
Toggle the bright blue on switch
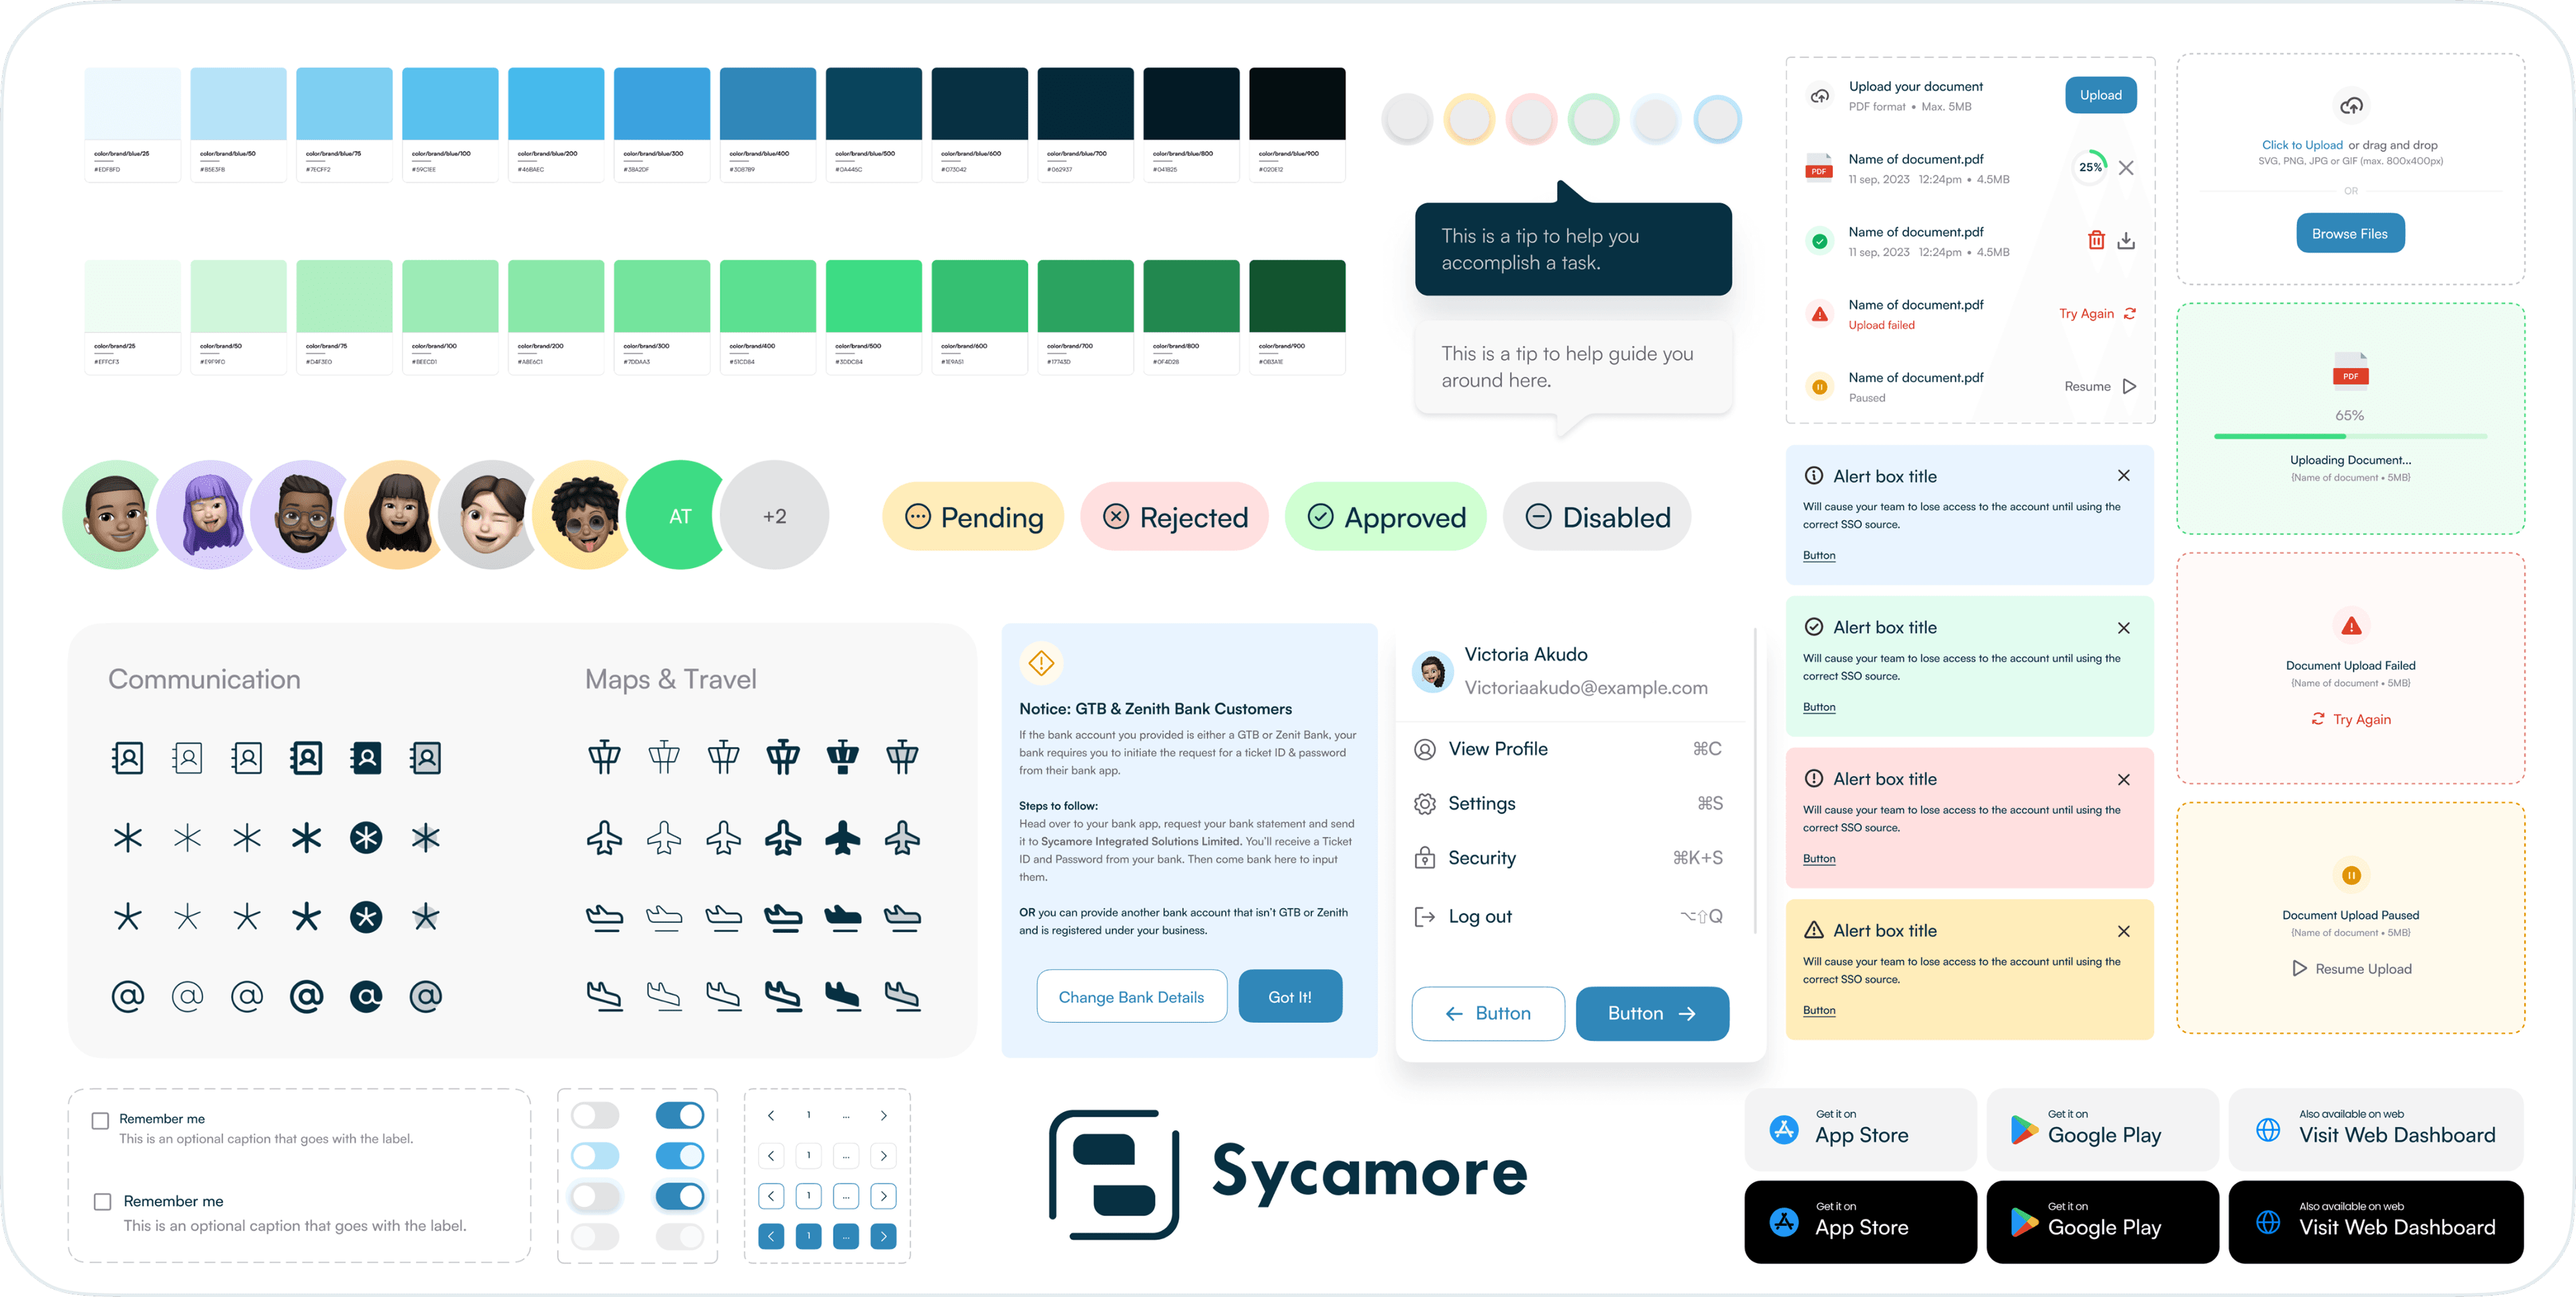pos(680,1156)
